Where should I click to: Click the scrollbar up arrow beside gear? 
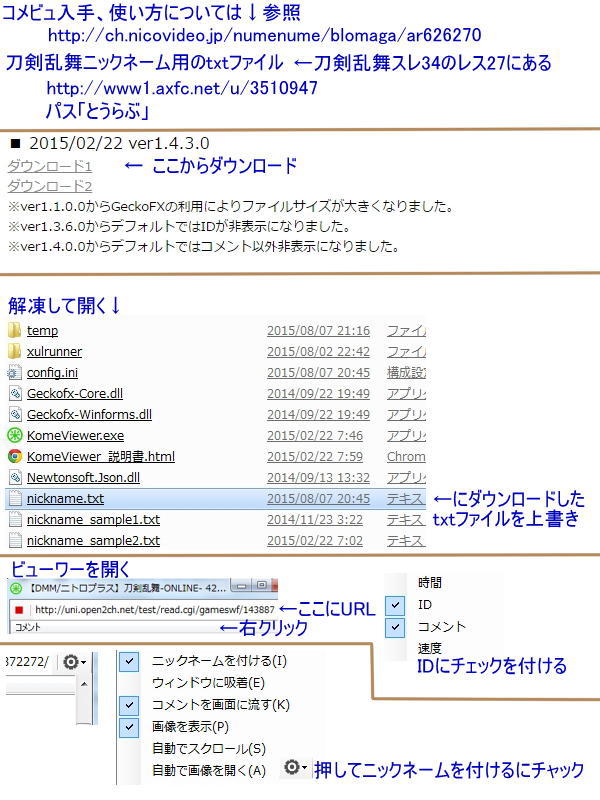pyautogui.click(x=84, y=684)
